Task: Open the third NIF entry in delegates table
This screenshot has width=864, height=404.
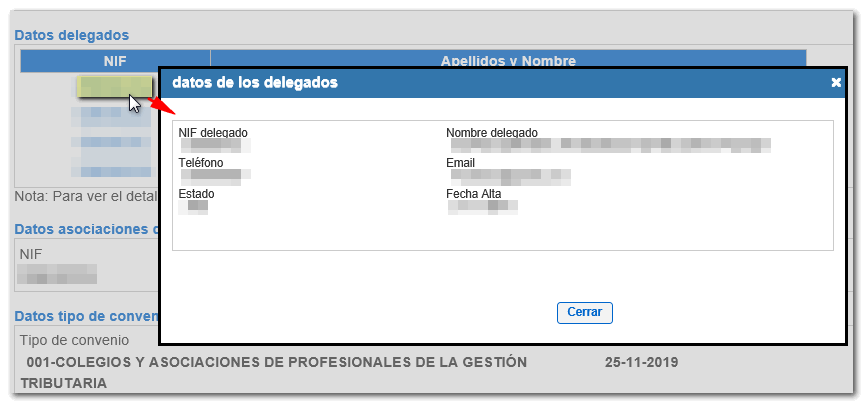Action: click(x=110, y=143)
